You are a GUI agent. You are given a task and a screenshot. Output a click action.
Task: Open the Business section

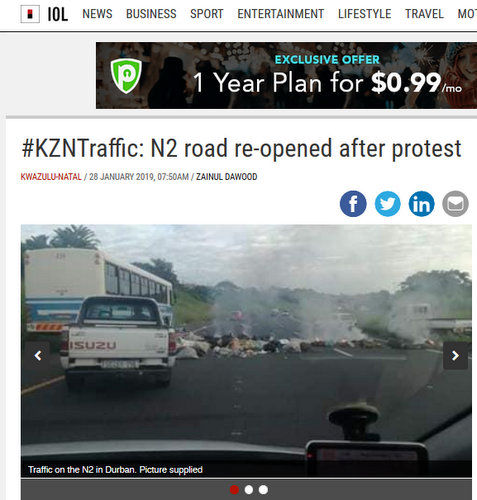click(x=151, y=14)
